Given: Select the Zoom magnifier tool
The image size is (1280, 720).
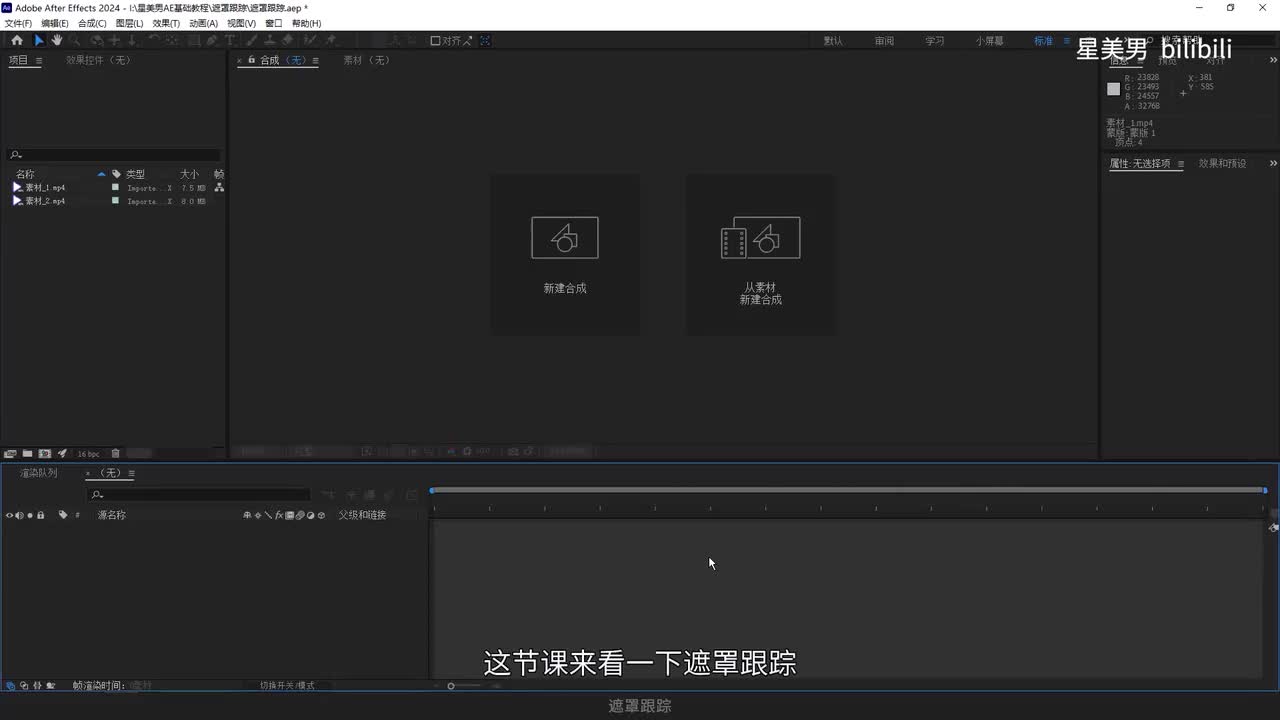Looking at the screenshot, I should click(75, 41).
